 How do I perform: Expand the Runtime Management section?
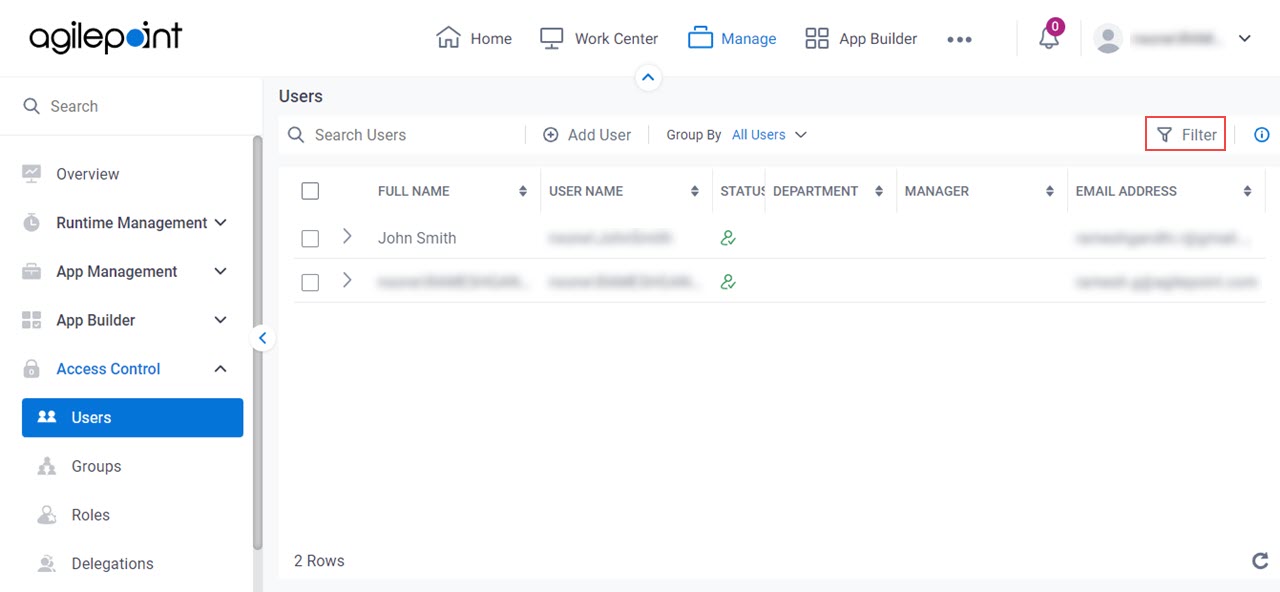(x=221, y=223)
